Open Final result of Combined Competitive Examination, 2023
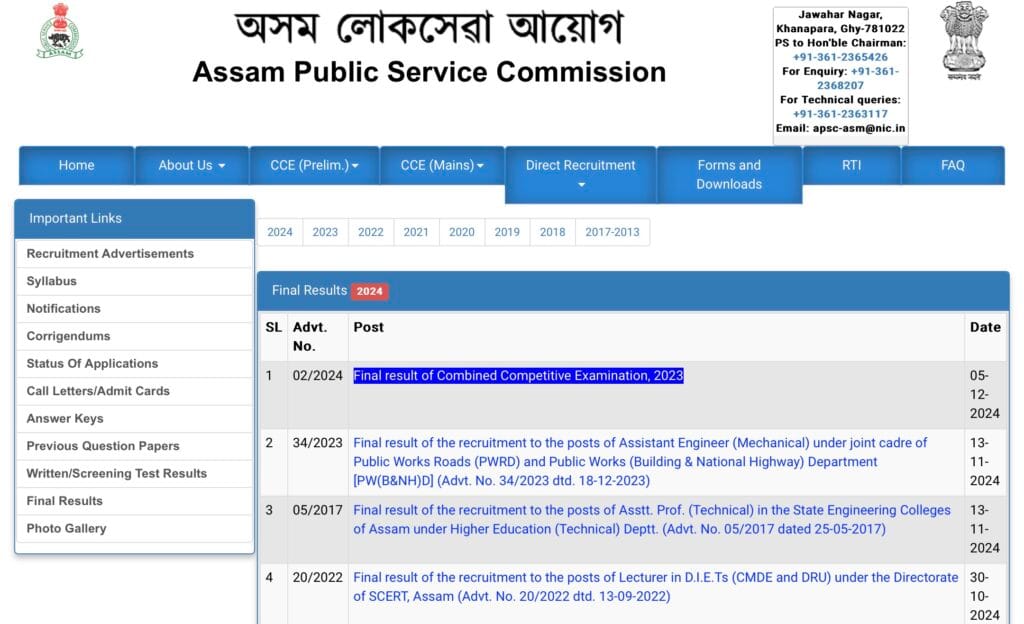 point(518,376)
